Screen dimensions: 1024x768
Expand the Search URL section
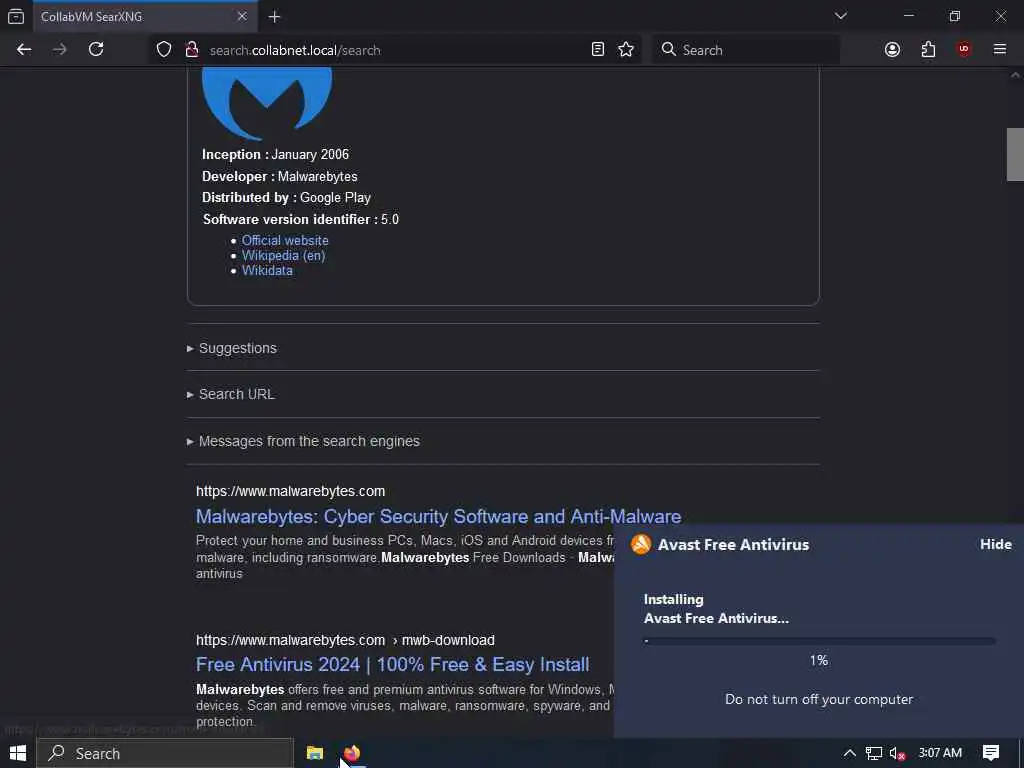pyautogui.click(x=231, y=394)
